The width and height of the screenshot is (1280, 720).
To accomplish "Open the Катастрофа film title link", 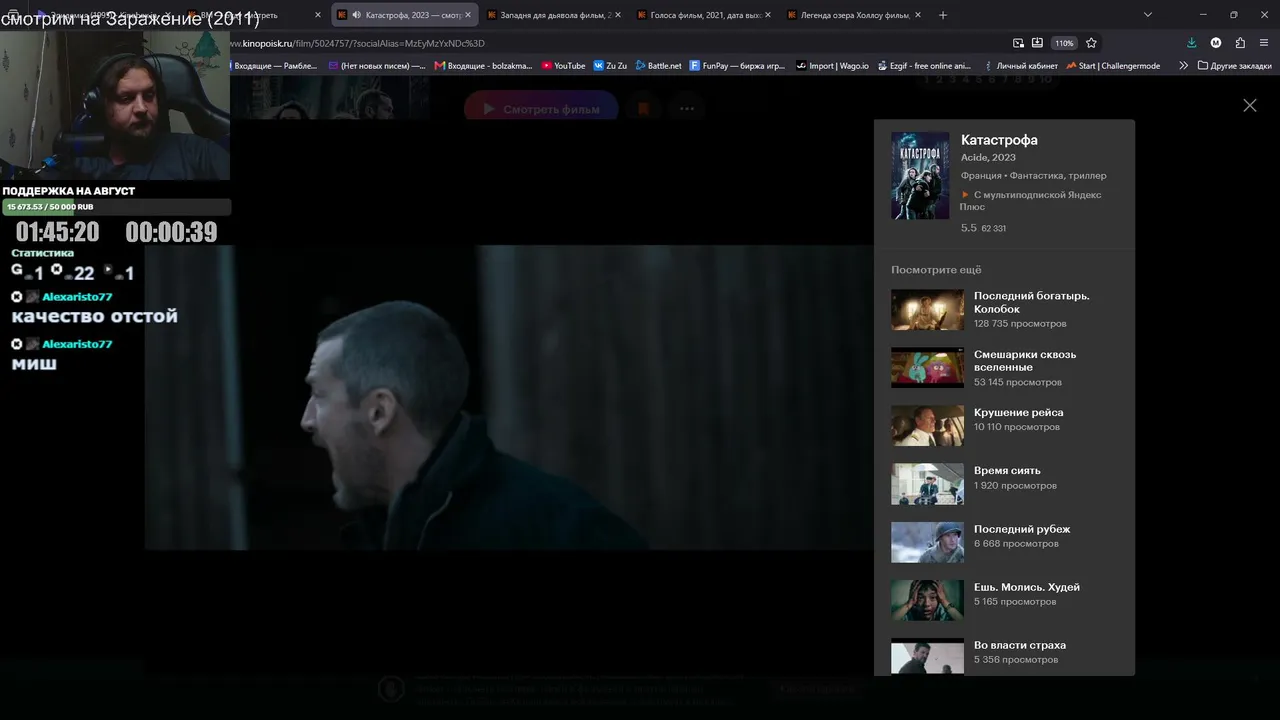I will tap(999, 140).
